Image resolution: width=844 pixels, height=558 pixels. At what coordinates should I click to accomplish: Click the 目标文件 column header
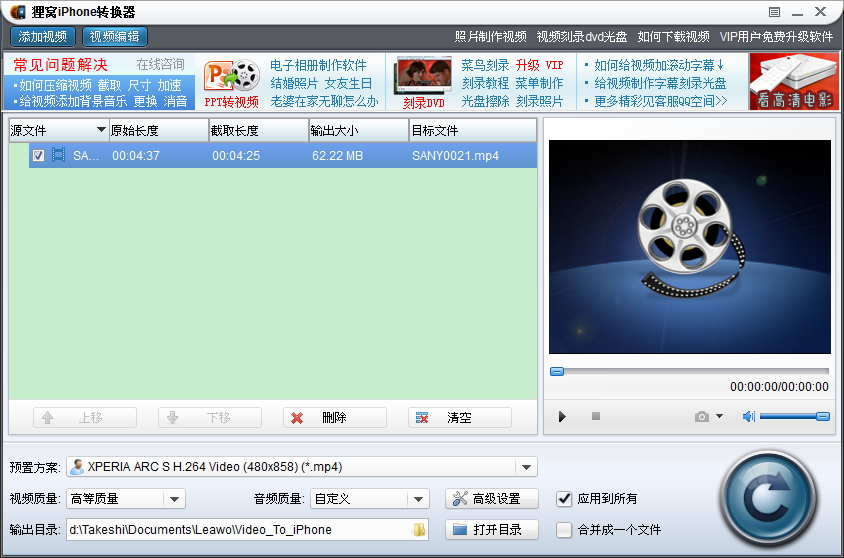click(x=473, y=130)
